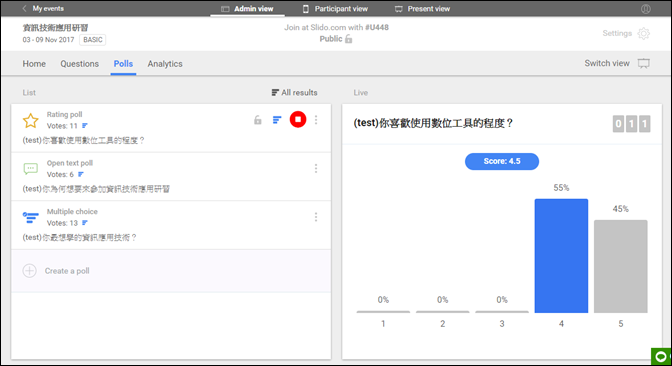Click the gray bar for rating 5
The height and width of the screenshot is (366, 672).
[x=621, y=267]
